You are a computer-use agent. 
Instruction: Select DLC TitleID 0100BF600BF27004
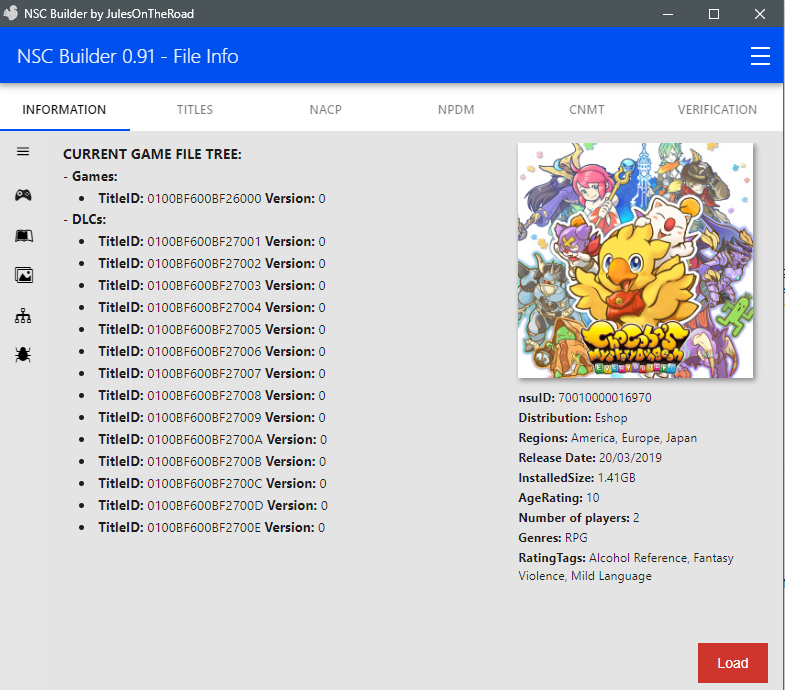coord(212,307)
